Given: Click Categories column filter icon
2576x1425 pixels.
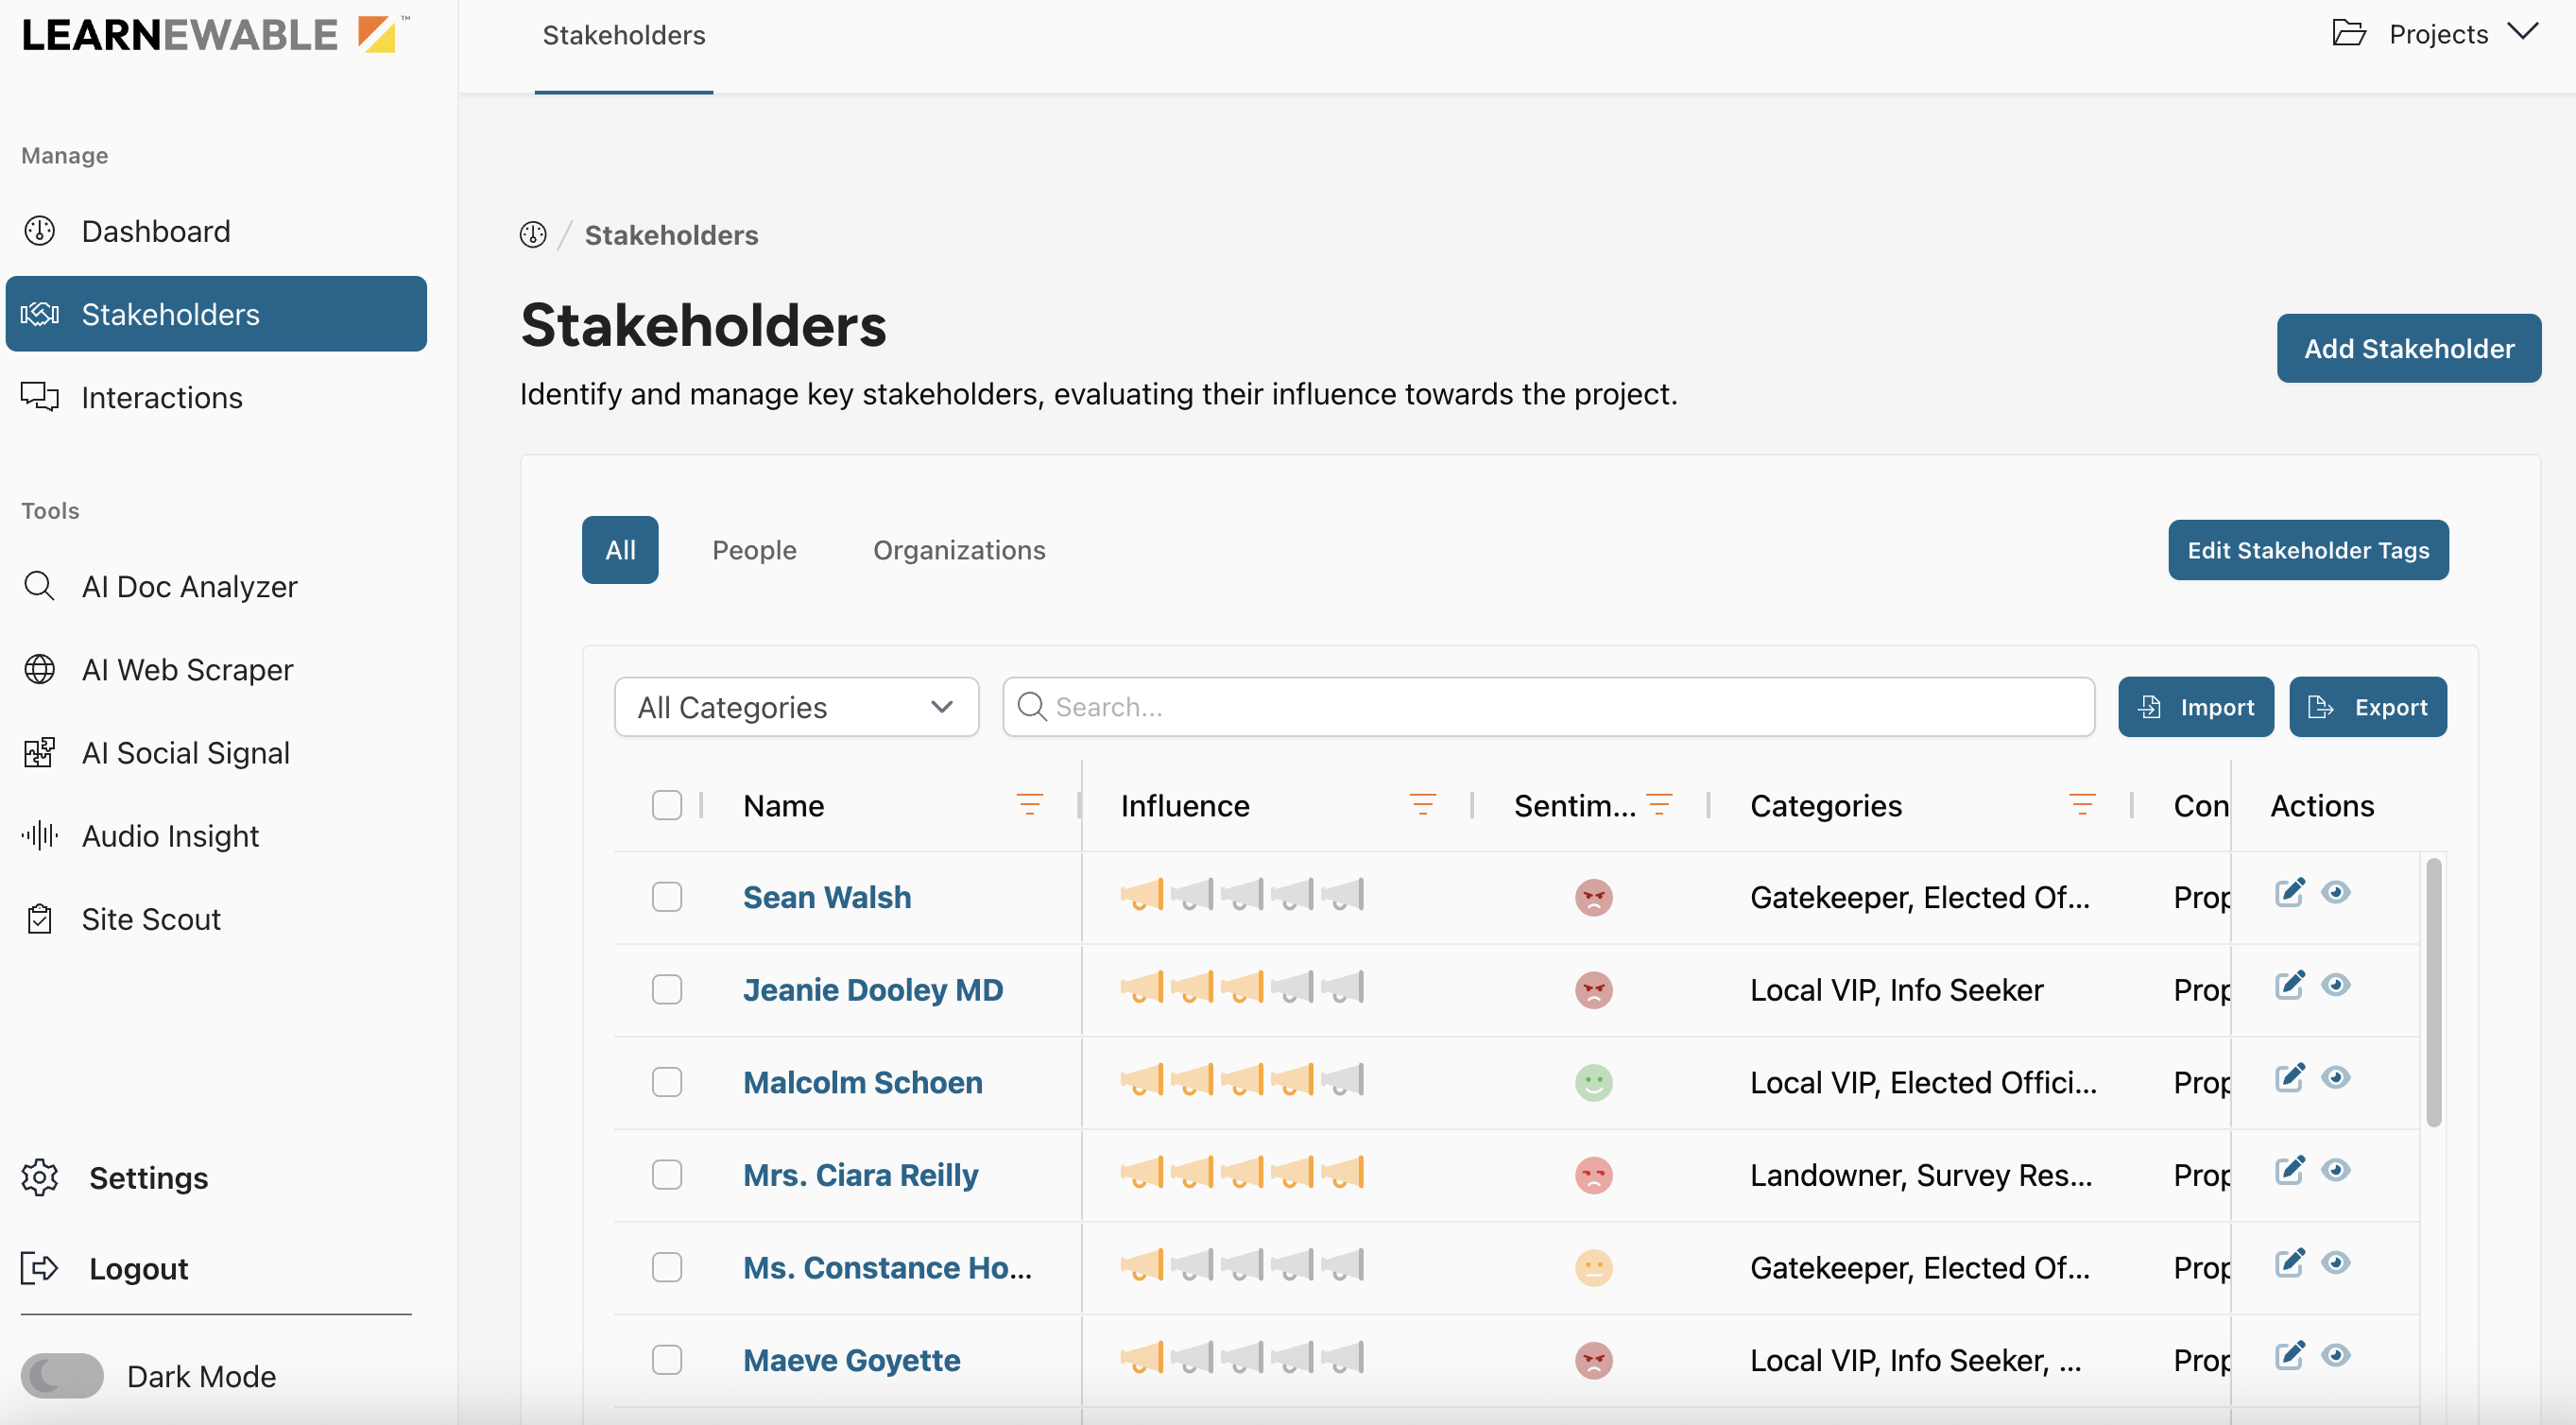Looking at the screenshot, I should pos(2082,804).
